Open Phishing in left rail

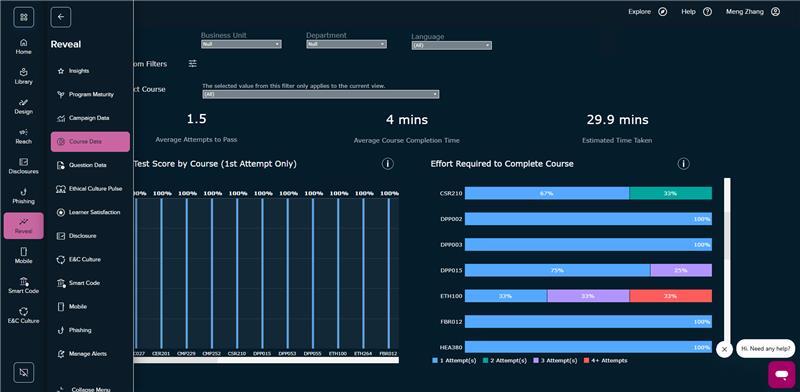(x=23, y=196)
